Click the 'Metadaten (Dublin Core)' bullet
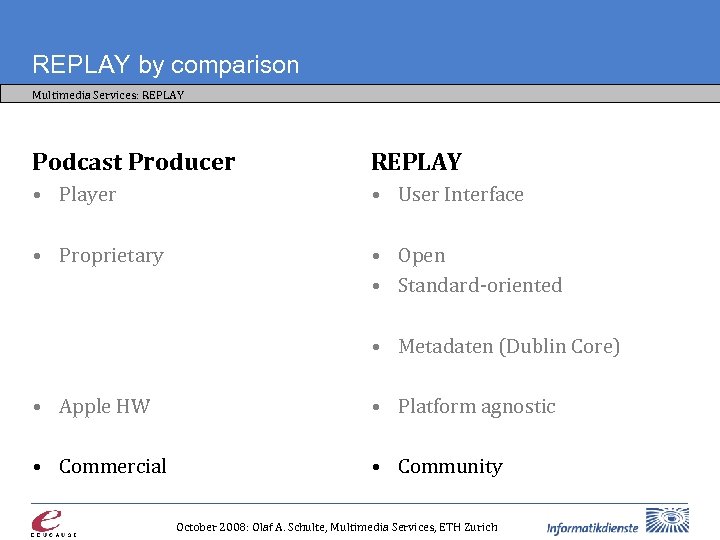The image size is (720, 540). pos(509,346)
